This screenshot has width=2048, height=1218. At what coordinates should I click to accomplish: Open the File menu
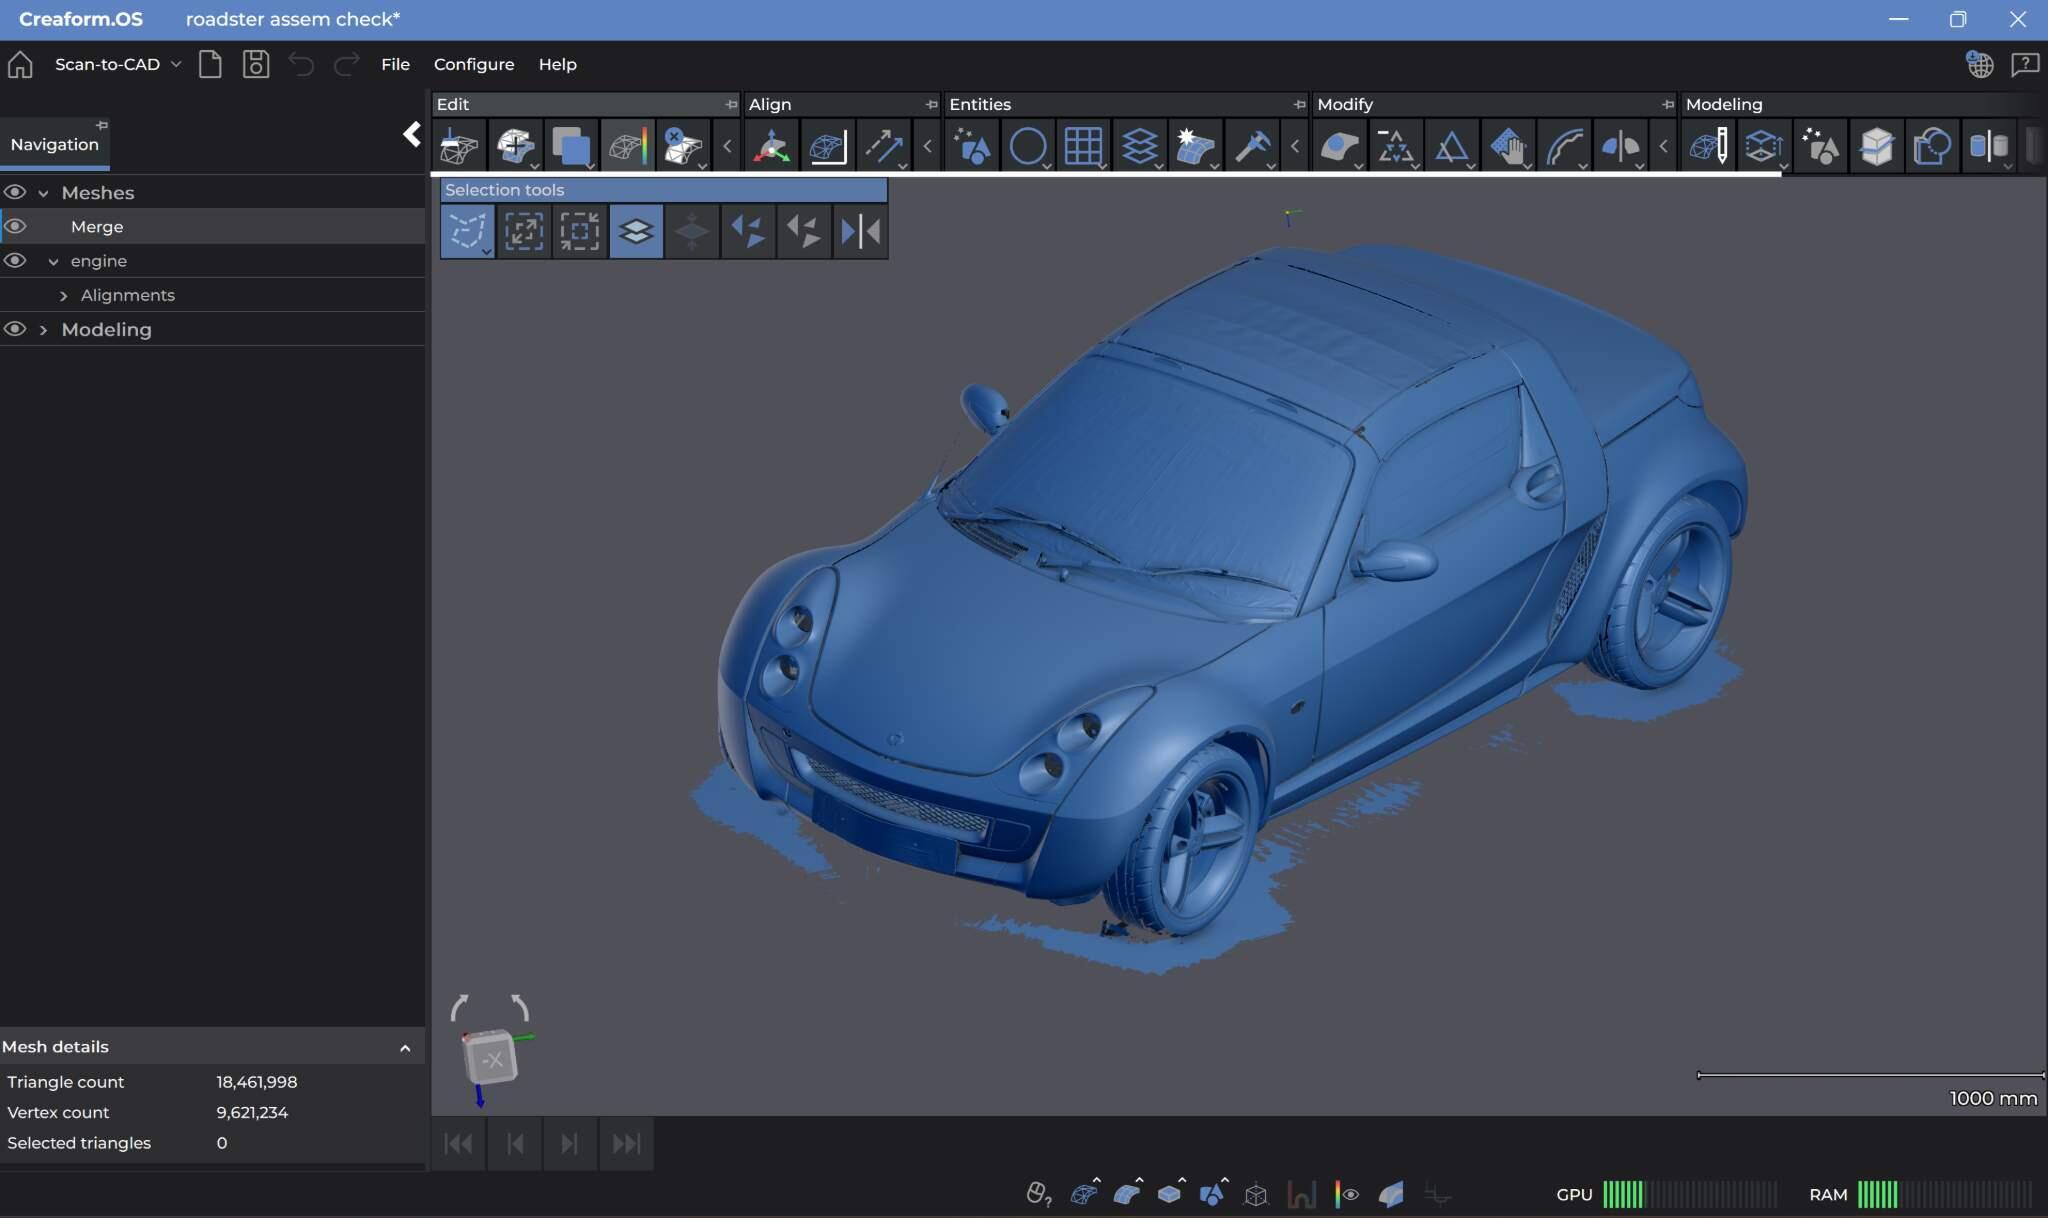click(x=395, y=64)
